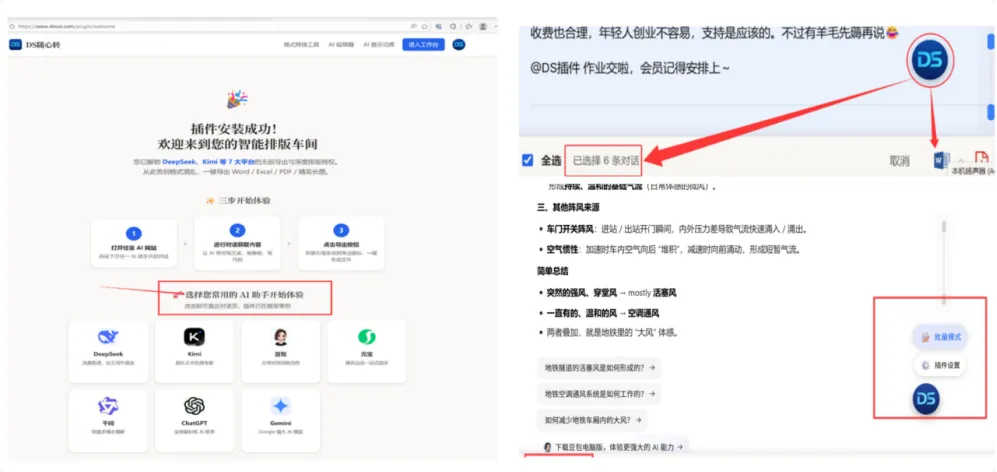The image size is (997, 472).
Task: Open the Gemini assistant card
Action: point(280,420)
